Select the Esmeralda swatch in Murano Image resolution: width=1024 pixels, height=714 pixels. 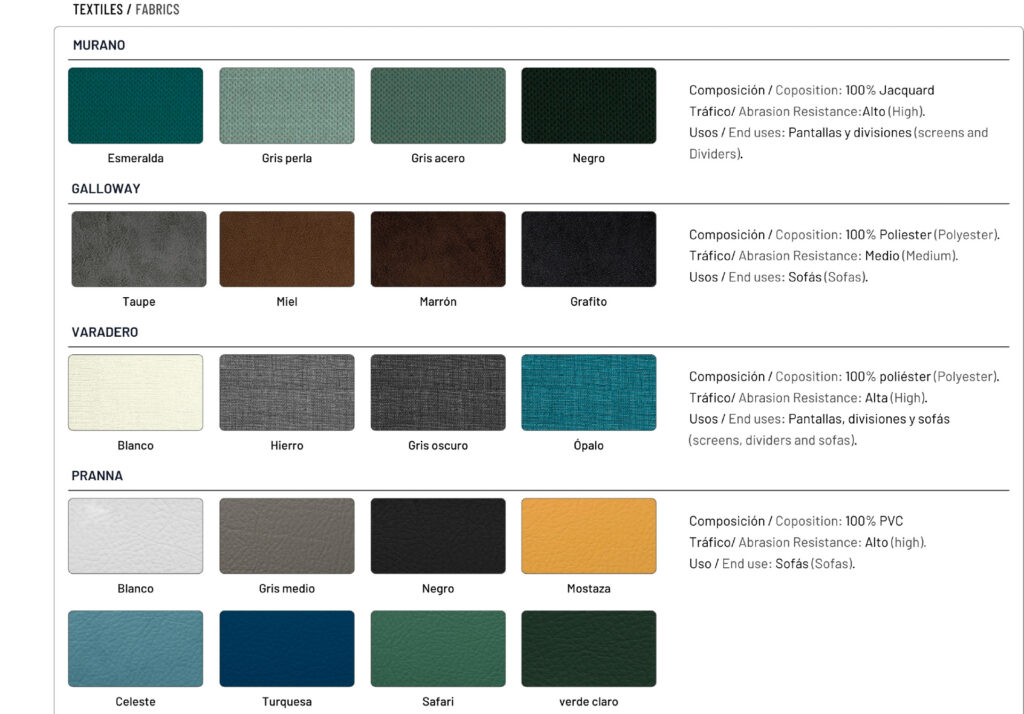tap(135, 105)
